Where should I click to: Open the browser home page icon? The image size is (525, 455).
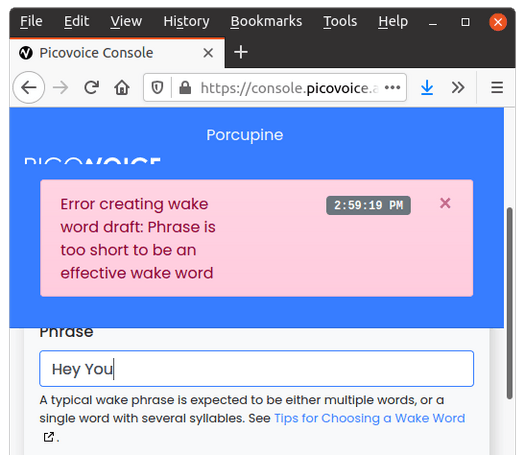[122, 88]
